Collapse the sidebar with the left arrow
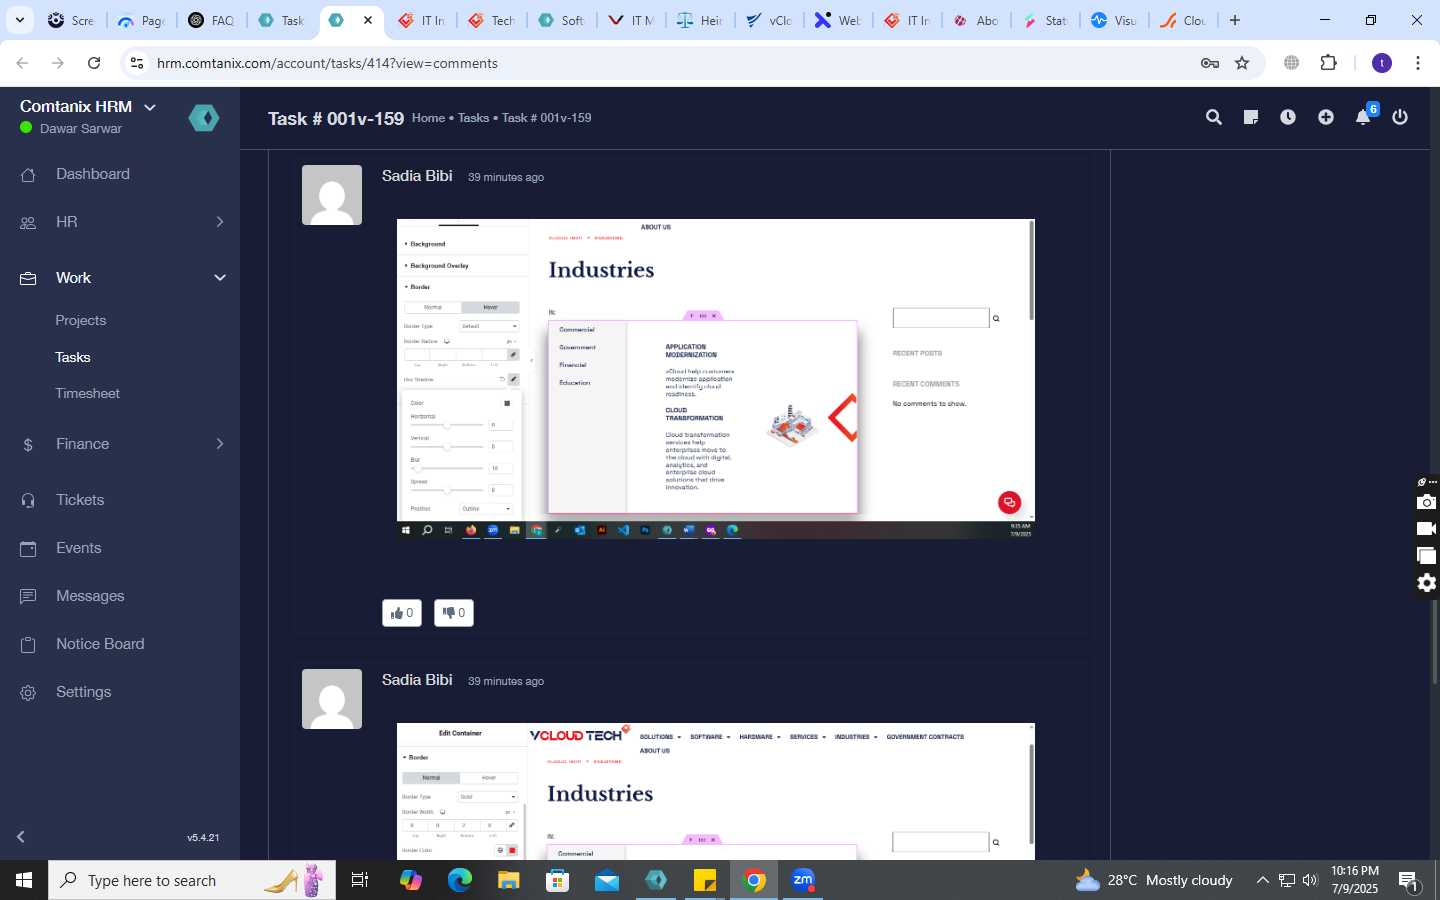Image resolution: width=1440 pixels, height=900 pixels. (21, 837)
